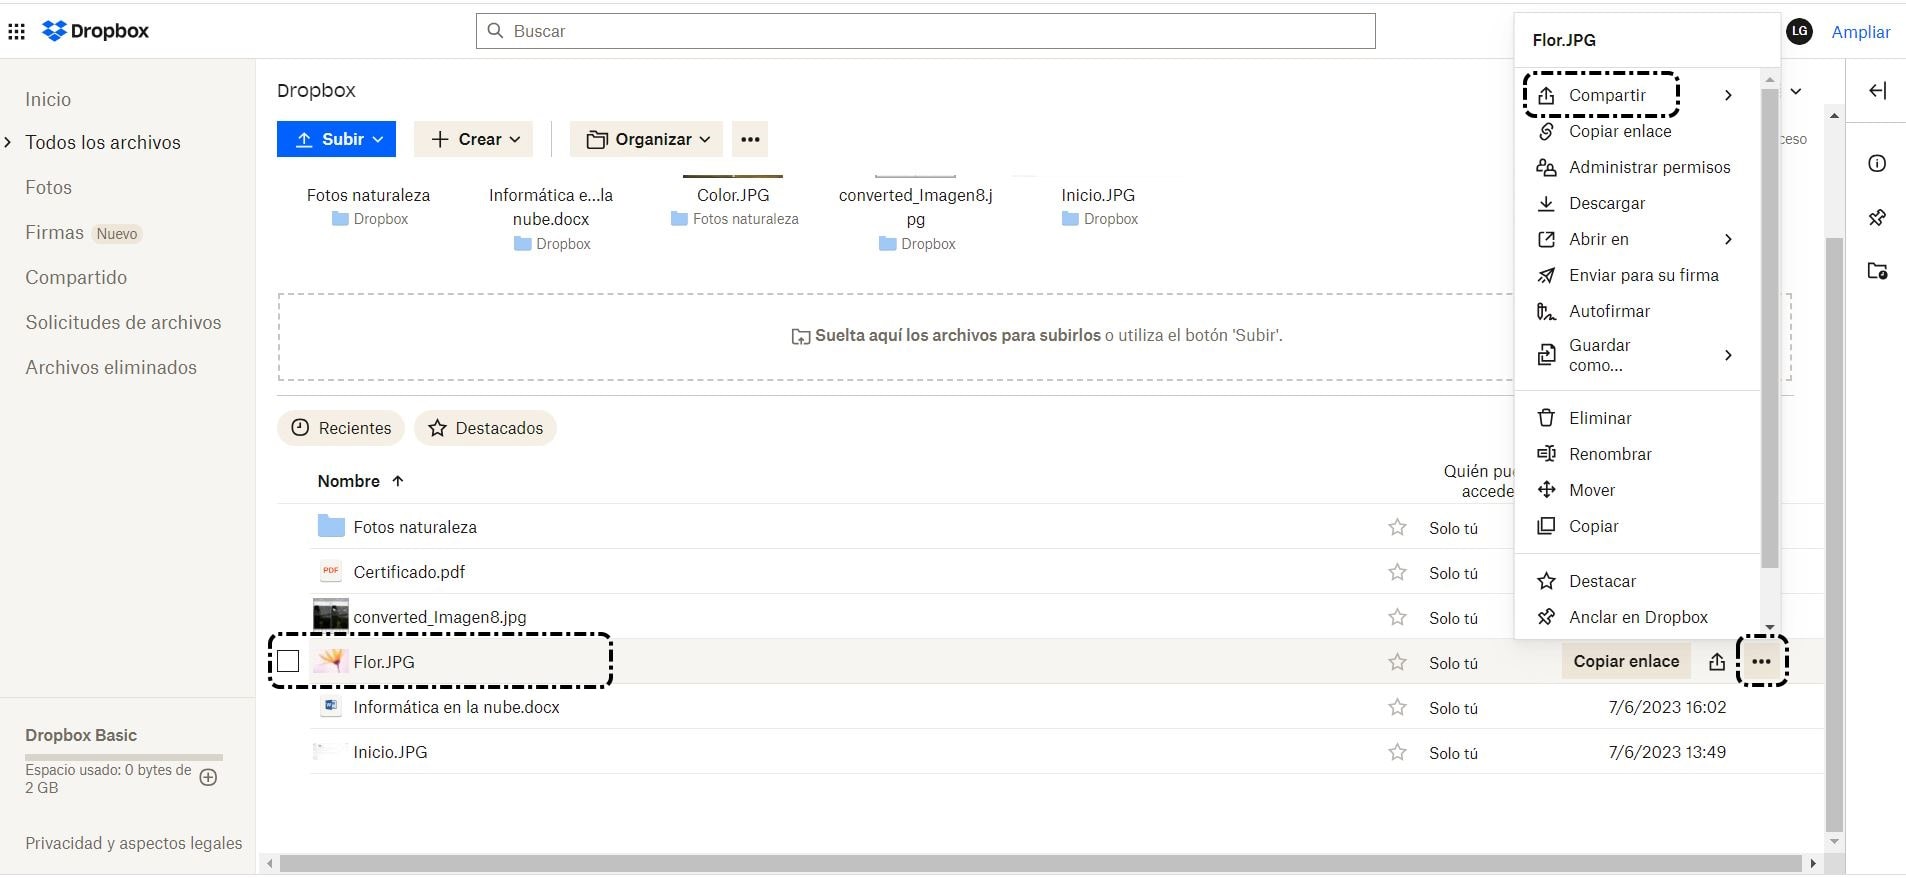Expand the Guardar como submenu arrow
Image resolution: width=1906 pixels, height=878 pixels.
[x=1728, y=355]
